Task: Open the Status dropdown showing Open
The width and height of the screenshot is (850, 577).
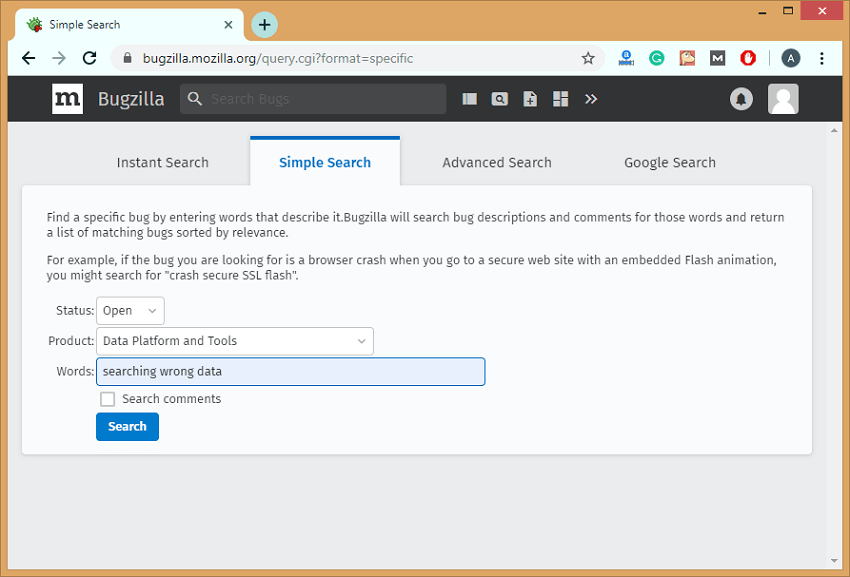Action: pyautogui.click(x=130, y=311)
